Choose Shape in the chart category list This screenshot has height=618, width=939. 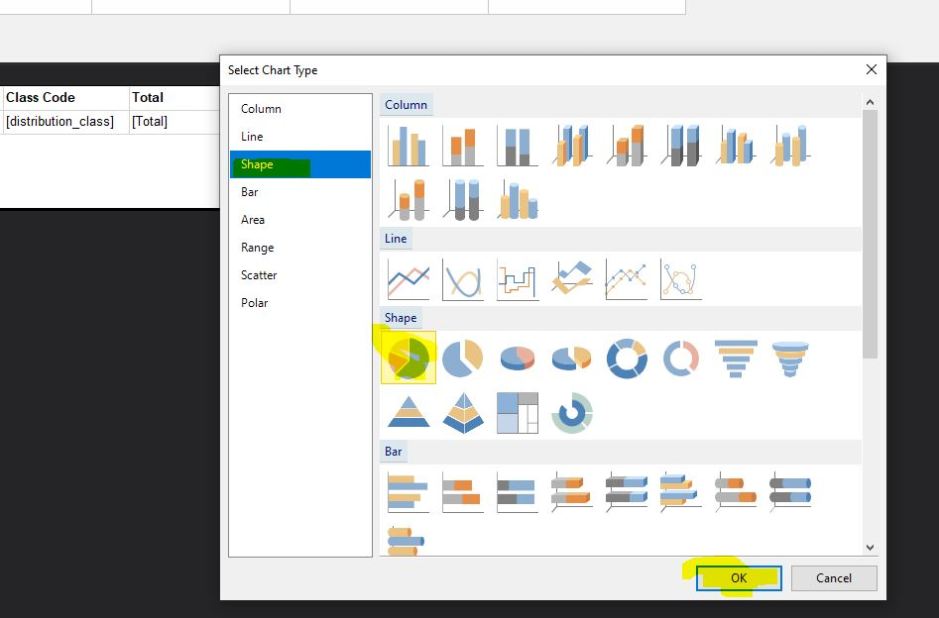point(300,164)
